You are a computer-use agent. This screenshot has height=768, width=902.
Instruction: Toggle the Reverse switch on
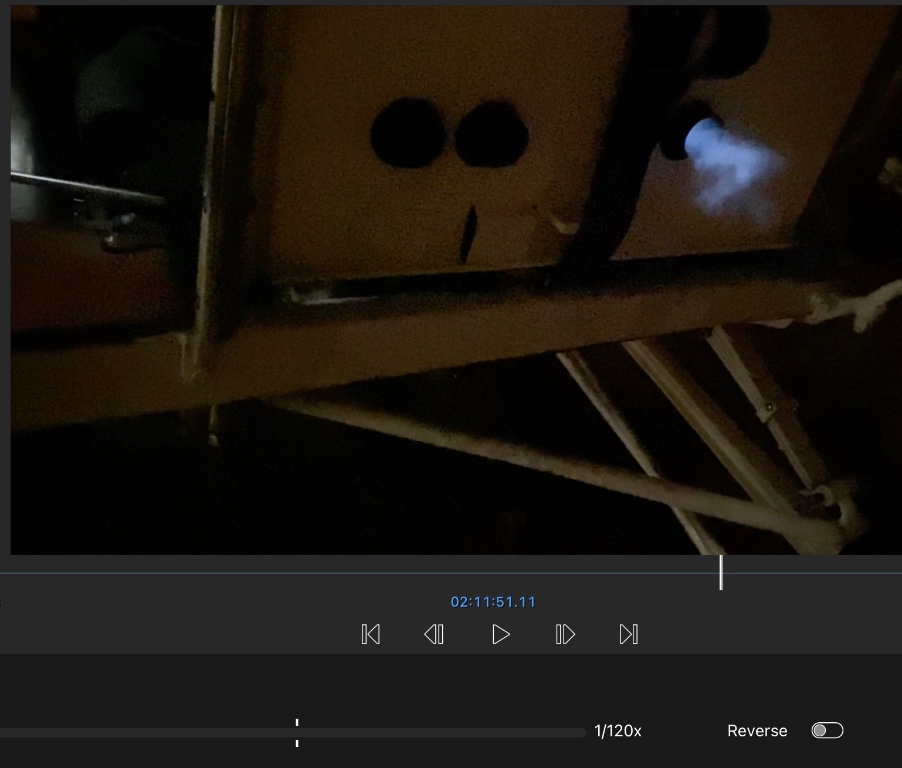(x=827, y=730)
